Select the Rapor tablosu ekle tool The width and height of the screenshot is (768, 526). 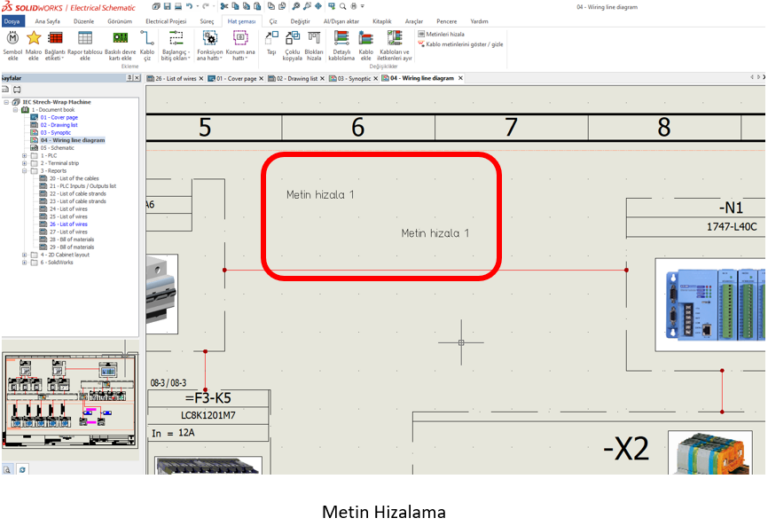pyautogui.click(x=85, y=38)
